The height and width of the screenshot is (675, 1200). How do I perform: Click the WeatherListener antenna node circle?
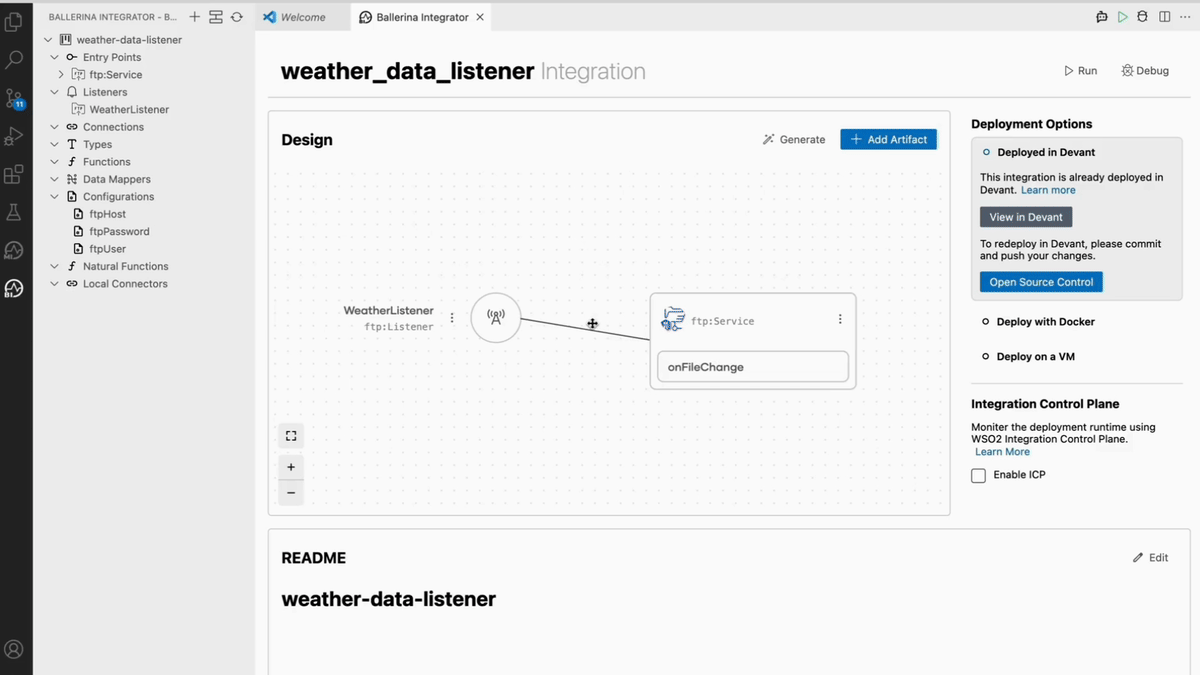(496, 318)
